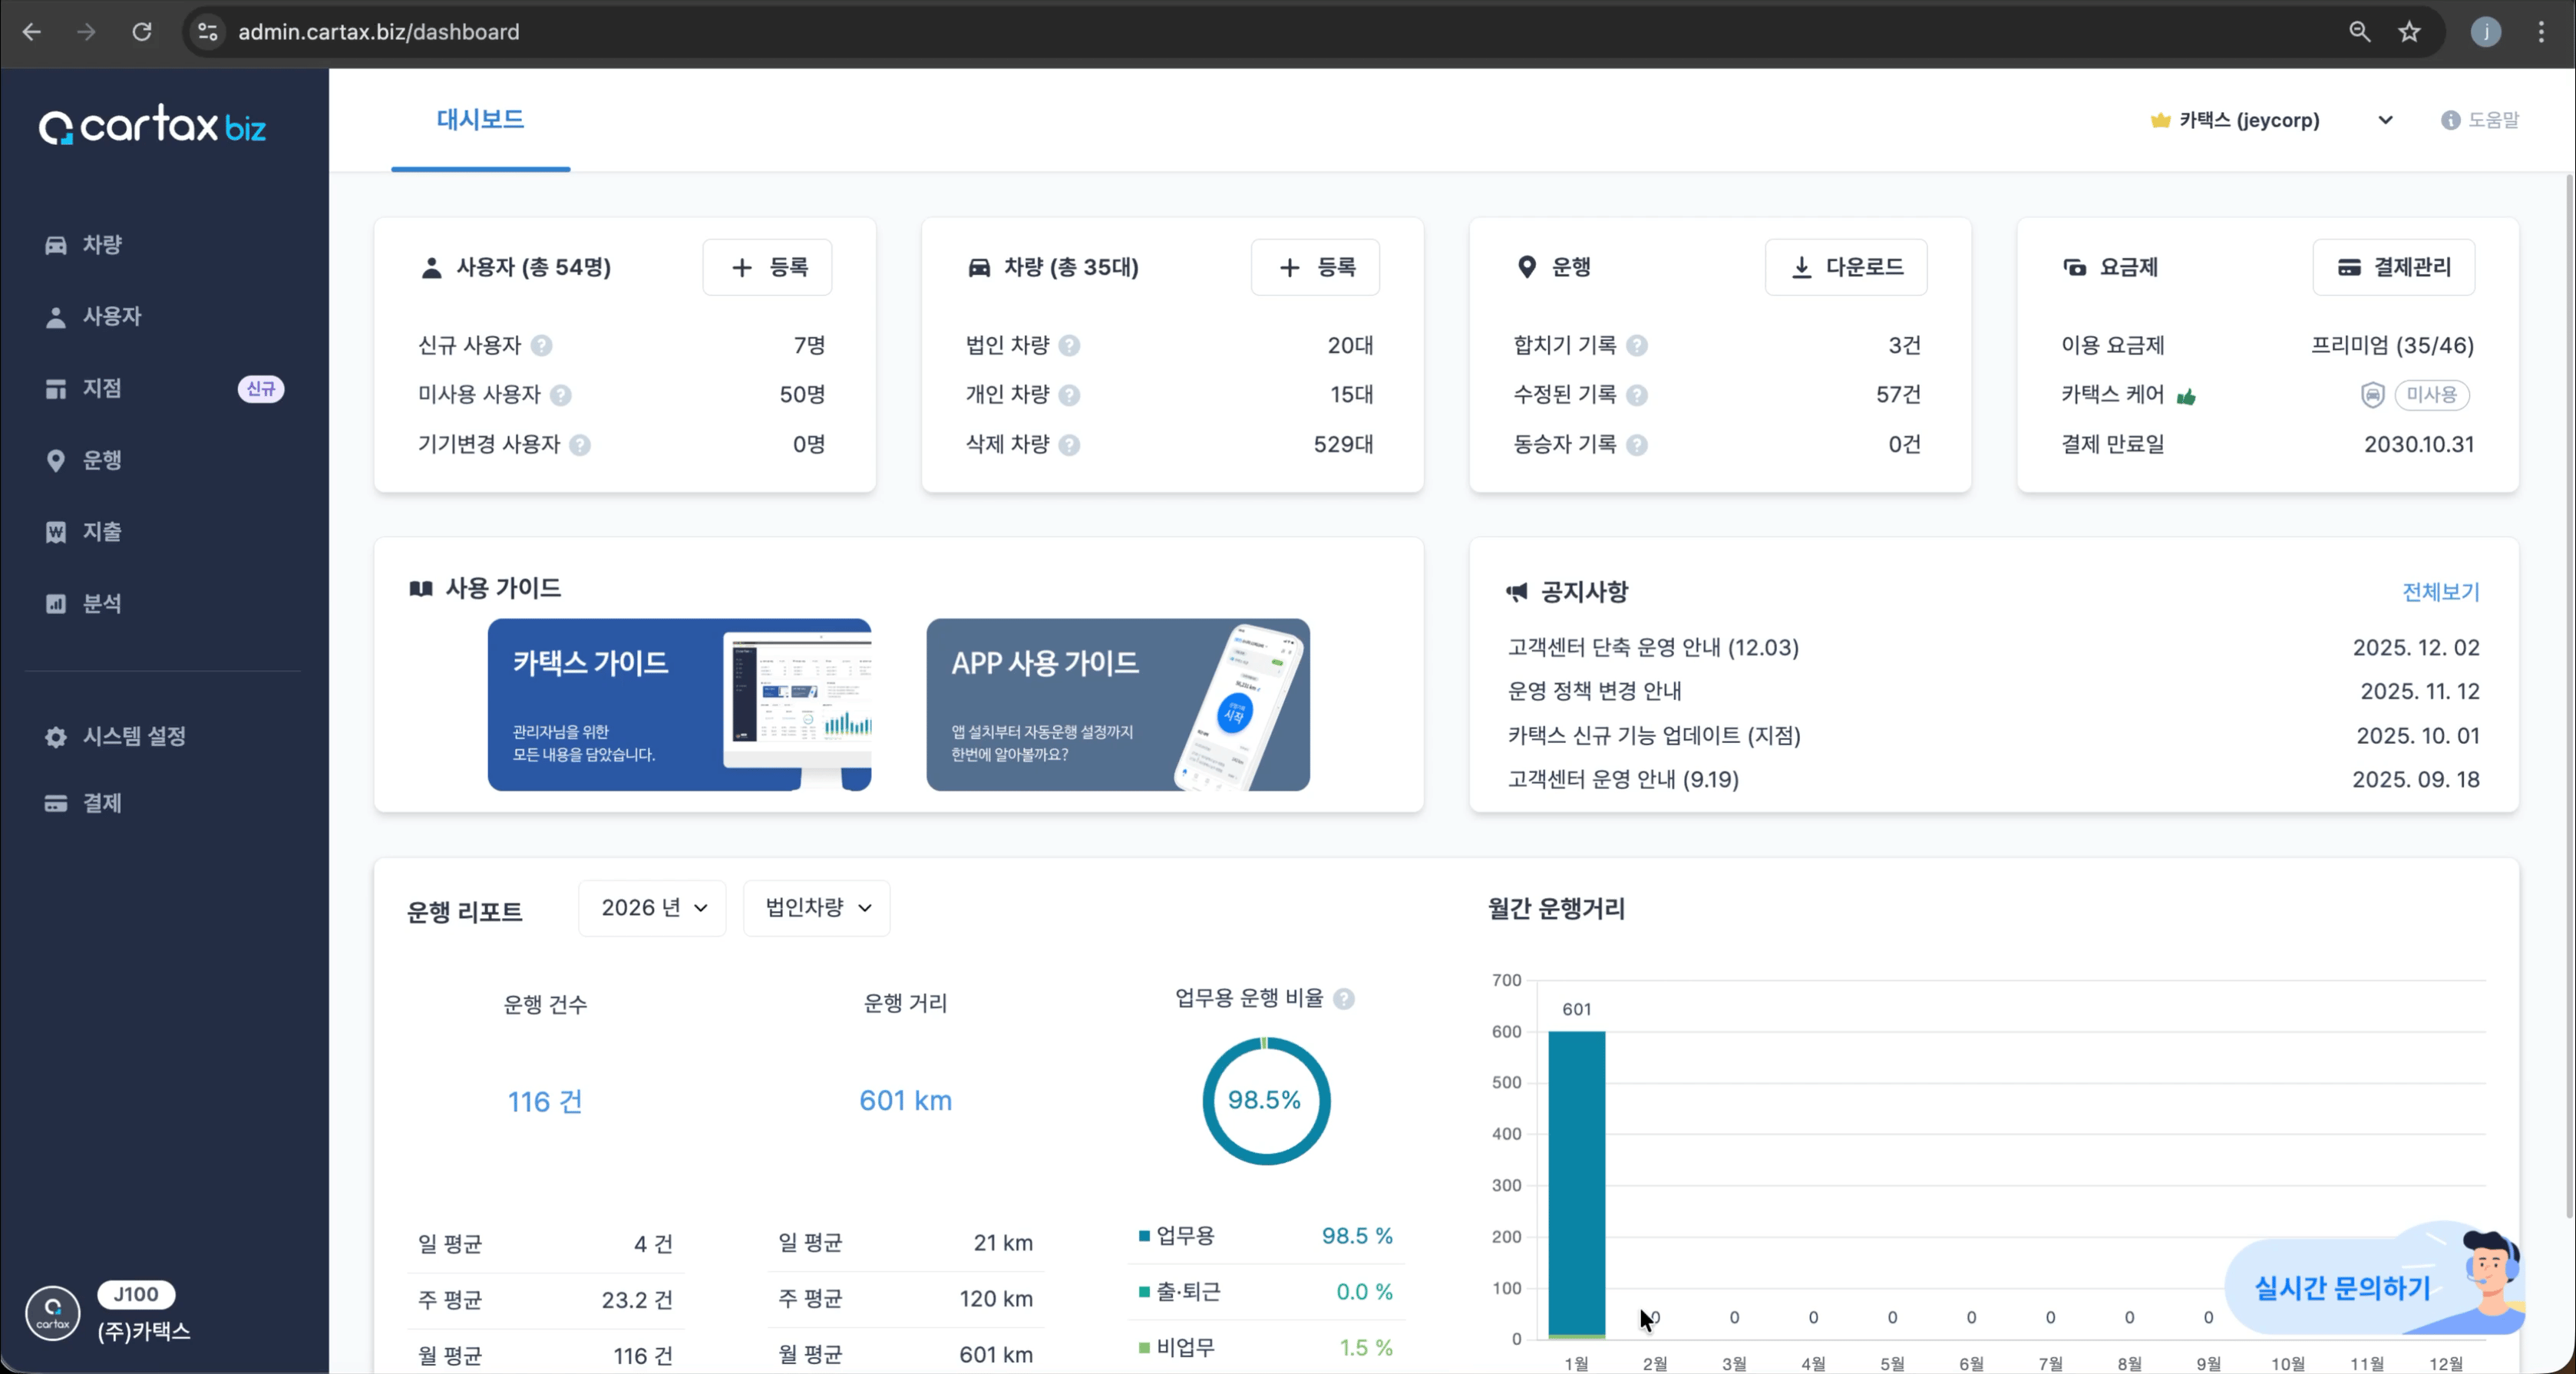The image size is (2576, 1374).
Task: Click the cartax biz logo
Action: click(152, 127)
